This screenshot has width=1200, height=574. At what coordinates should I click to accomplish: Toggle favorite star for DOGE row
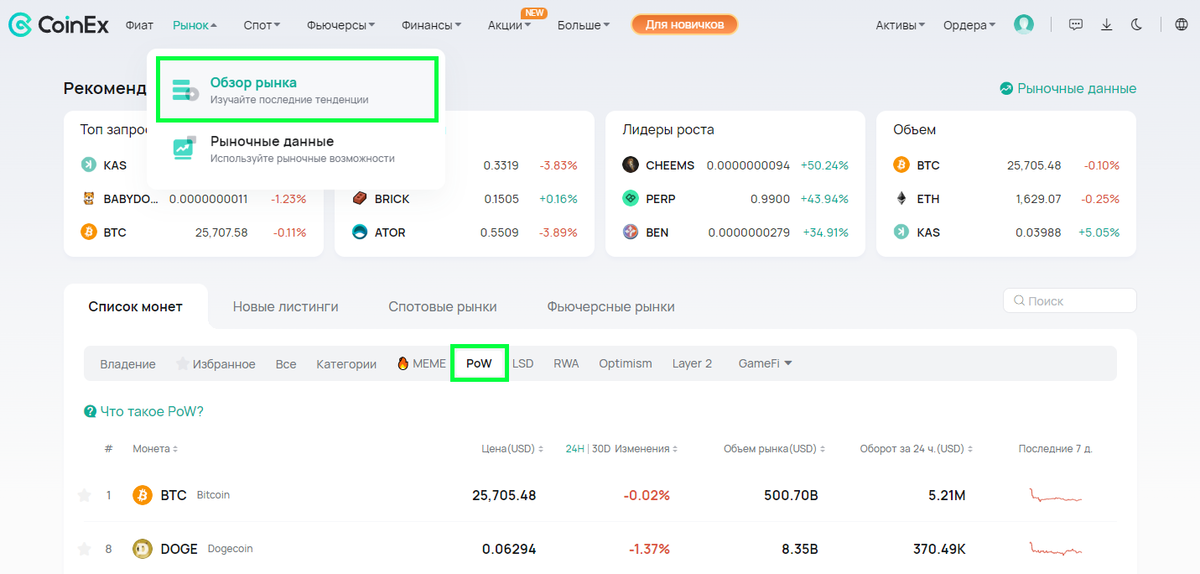[84, 549]
